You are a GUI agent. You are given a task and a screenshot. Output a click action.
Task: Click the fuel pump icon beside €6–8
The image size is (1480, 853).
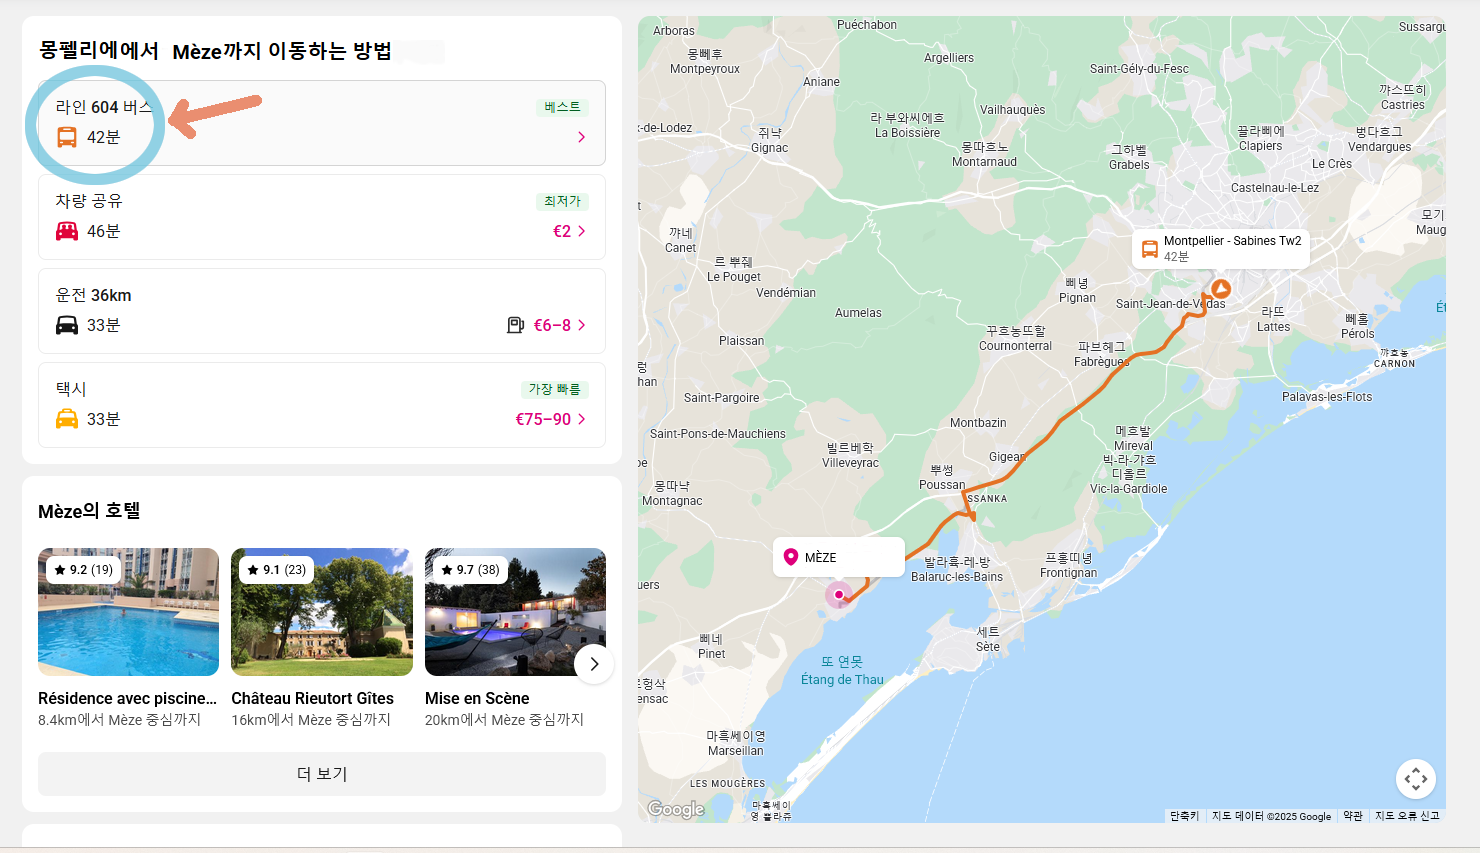coord(515,325)
